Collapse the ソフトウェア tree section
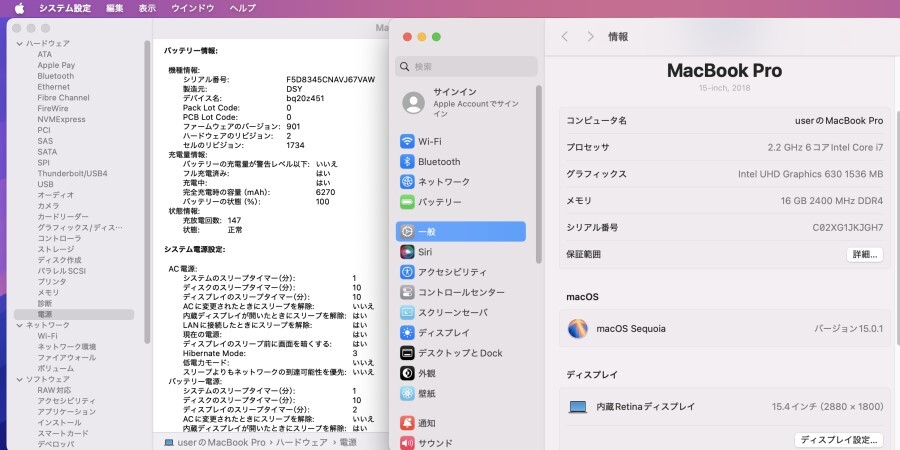 (x=19, y=379)
